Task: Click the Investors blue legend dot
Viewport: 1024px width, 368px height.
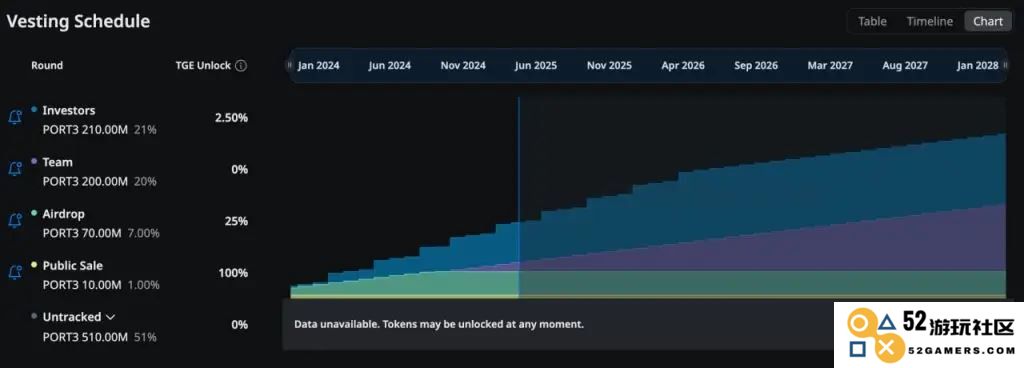Action: click(x=34, y=110)
